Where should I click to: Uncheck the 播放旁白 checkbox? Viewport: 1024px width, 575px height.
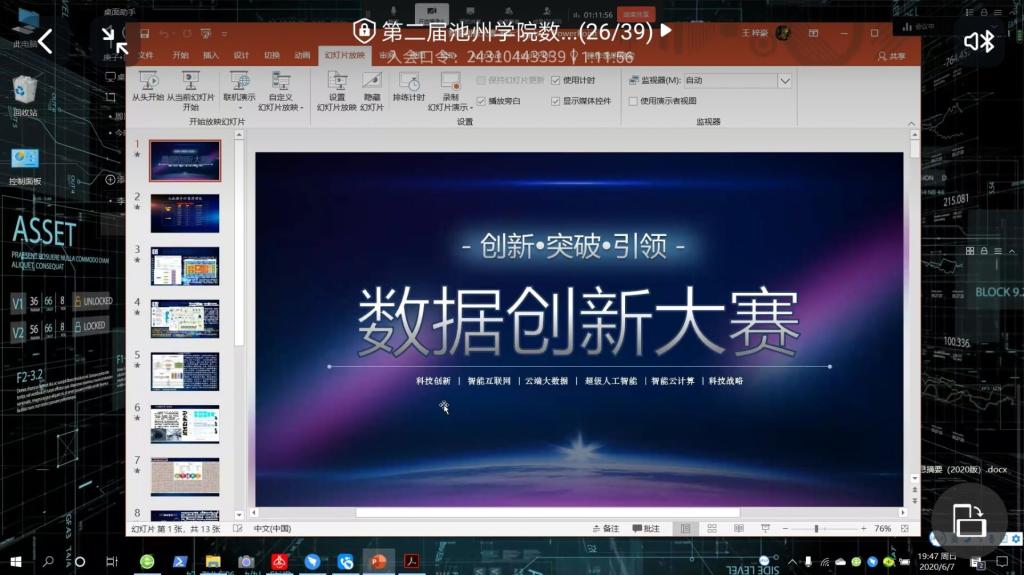click(x=481, y=101)
